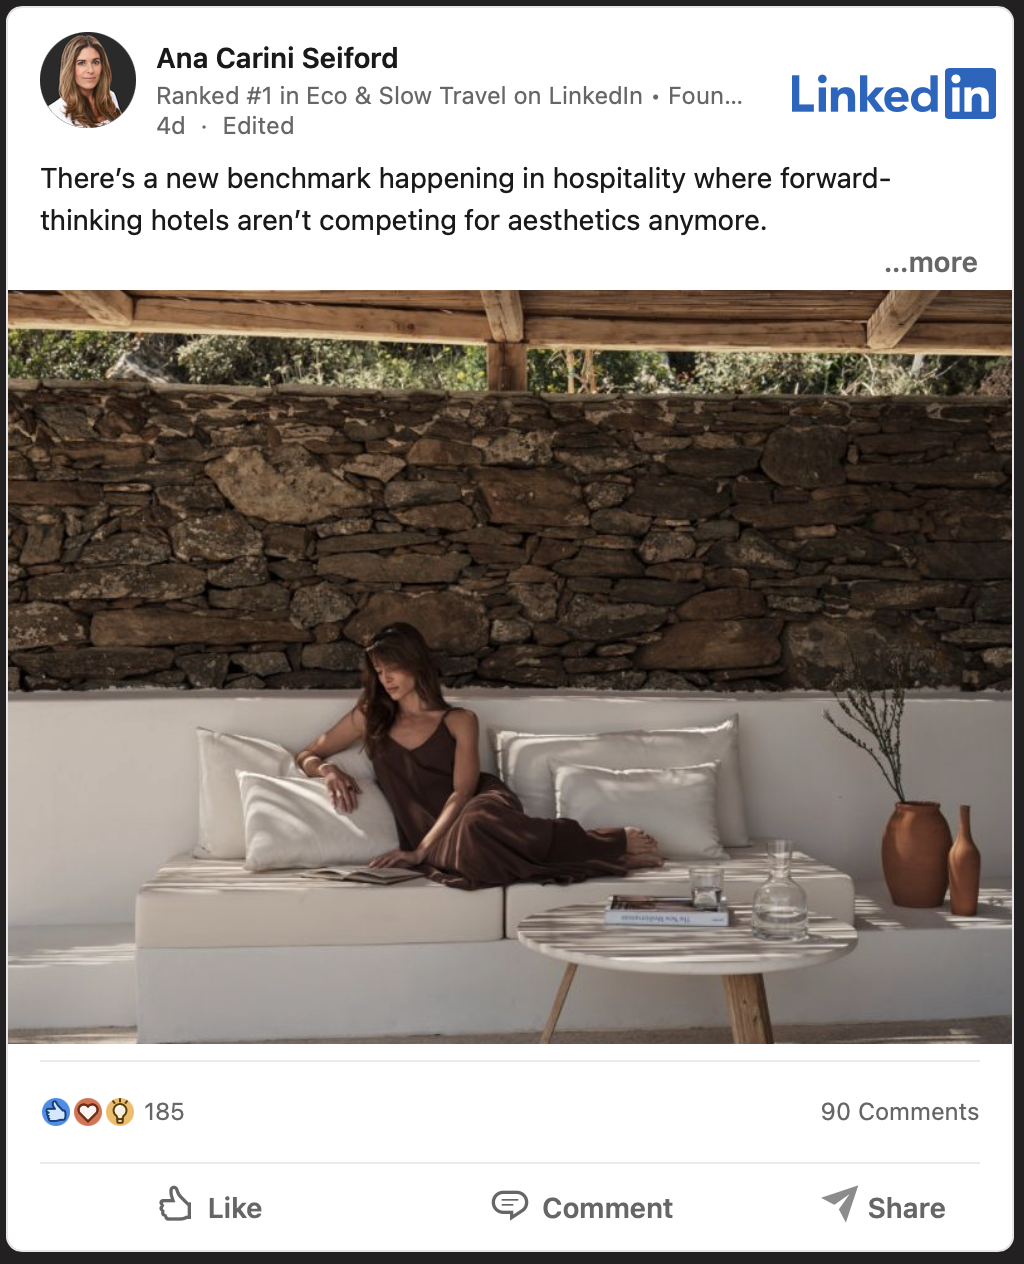Click the post text about hospitality benchmark
Screen dimensions: 1024x1264
(466, 199)
